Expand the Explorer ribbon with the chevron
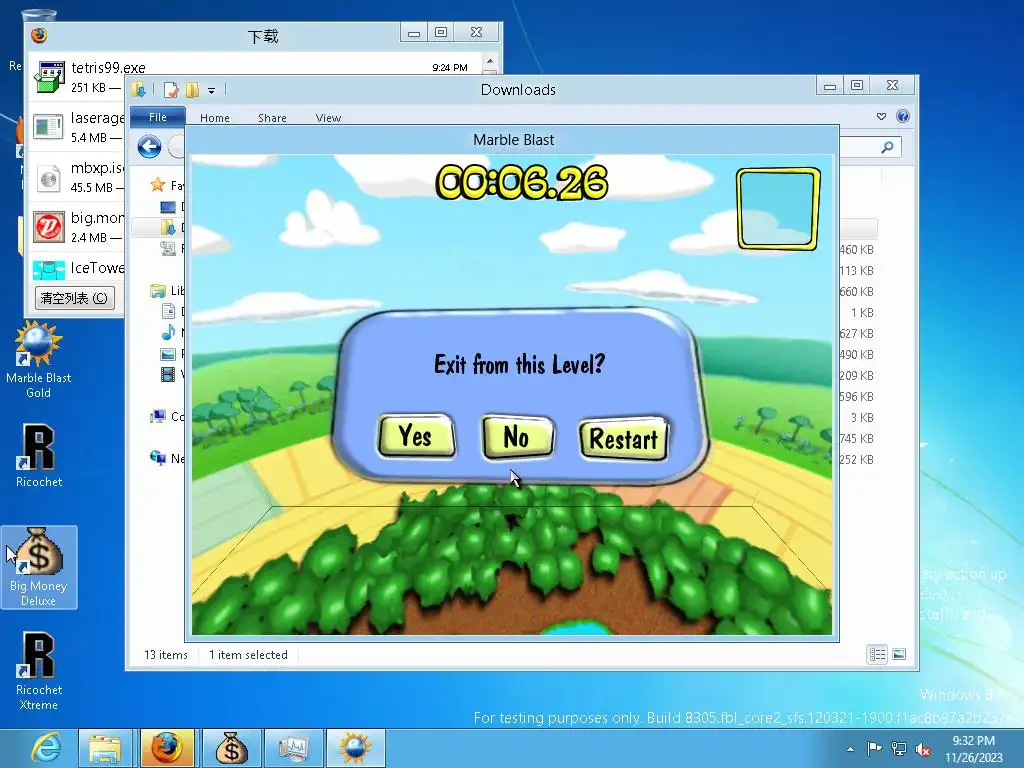Viewport: 1024px width, 768px height. point(881,116)
